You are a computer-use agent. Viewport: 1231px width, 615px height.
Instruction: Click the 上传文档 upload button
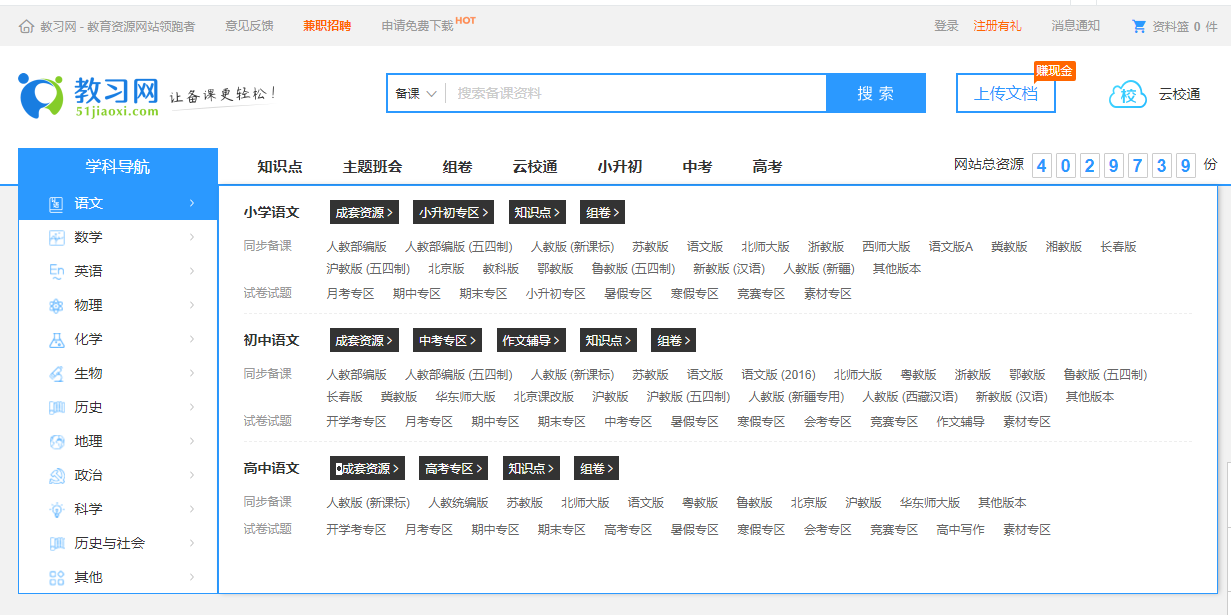(1005, 91)
